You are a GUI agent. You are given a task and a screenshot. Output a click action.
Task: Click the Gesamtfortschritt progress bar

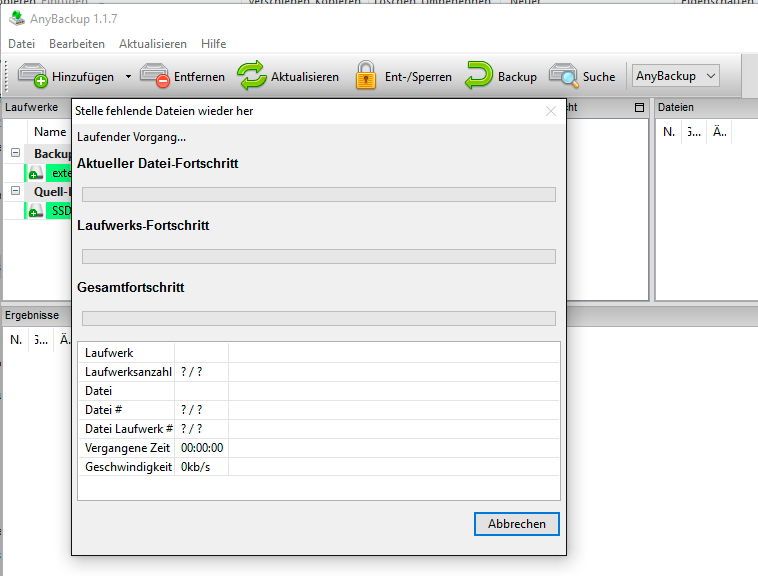click(x=319, y=318)
